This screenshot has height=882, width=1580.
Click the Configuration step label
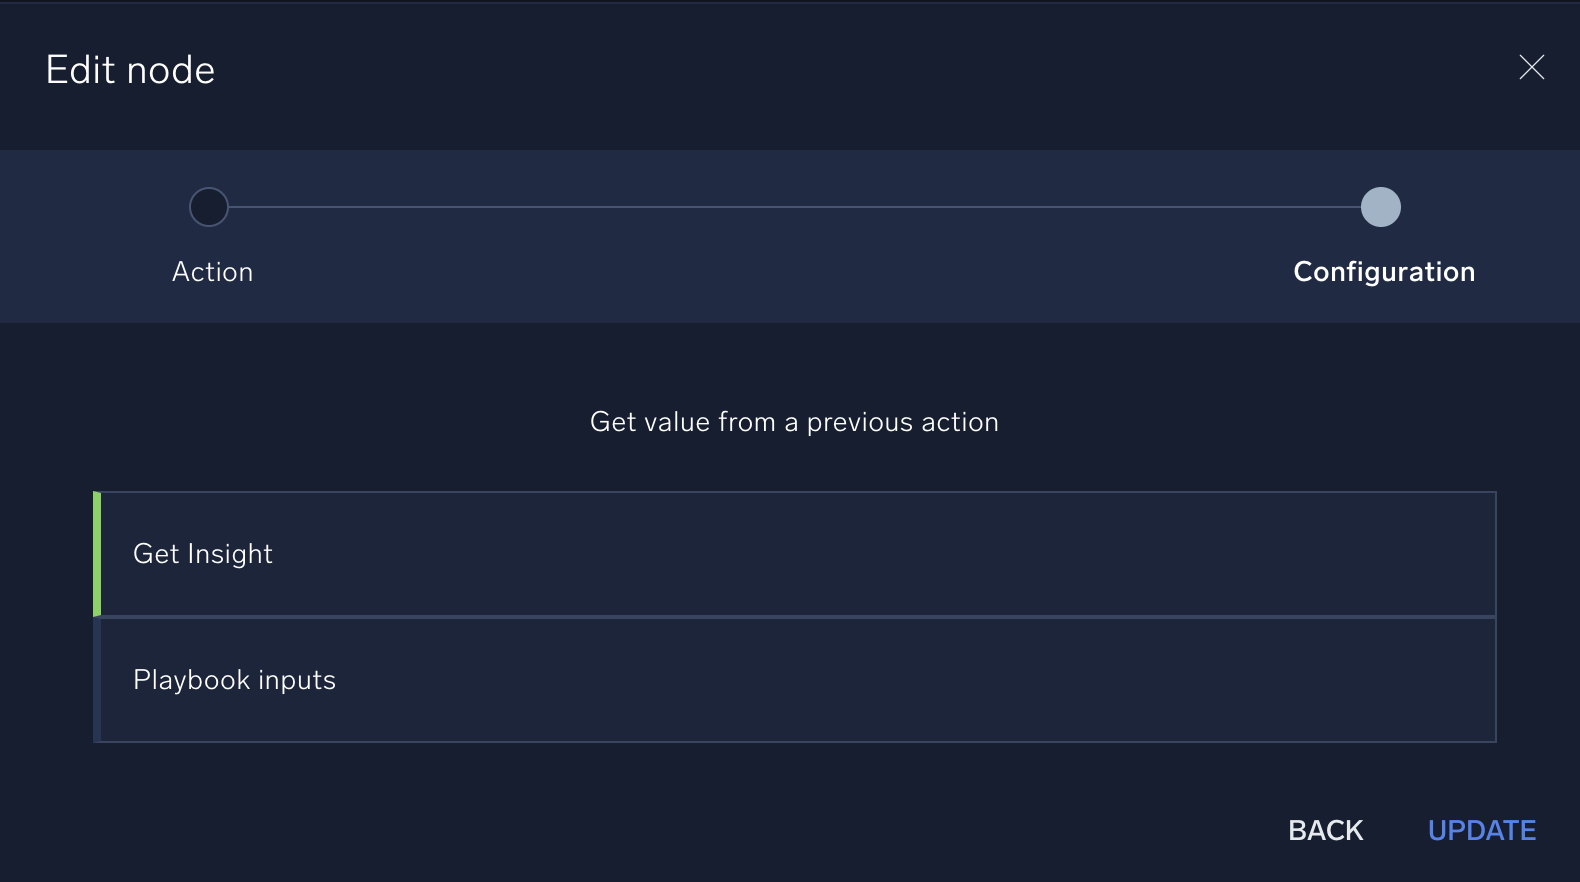pyautogui.click(x=1384, y=271)
